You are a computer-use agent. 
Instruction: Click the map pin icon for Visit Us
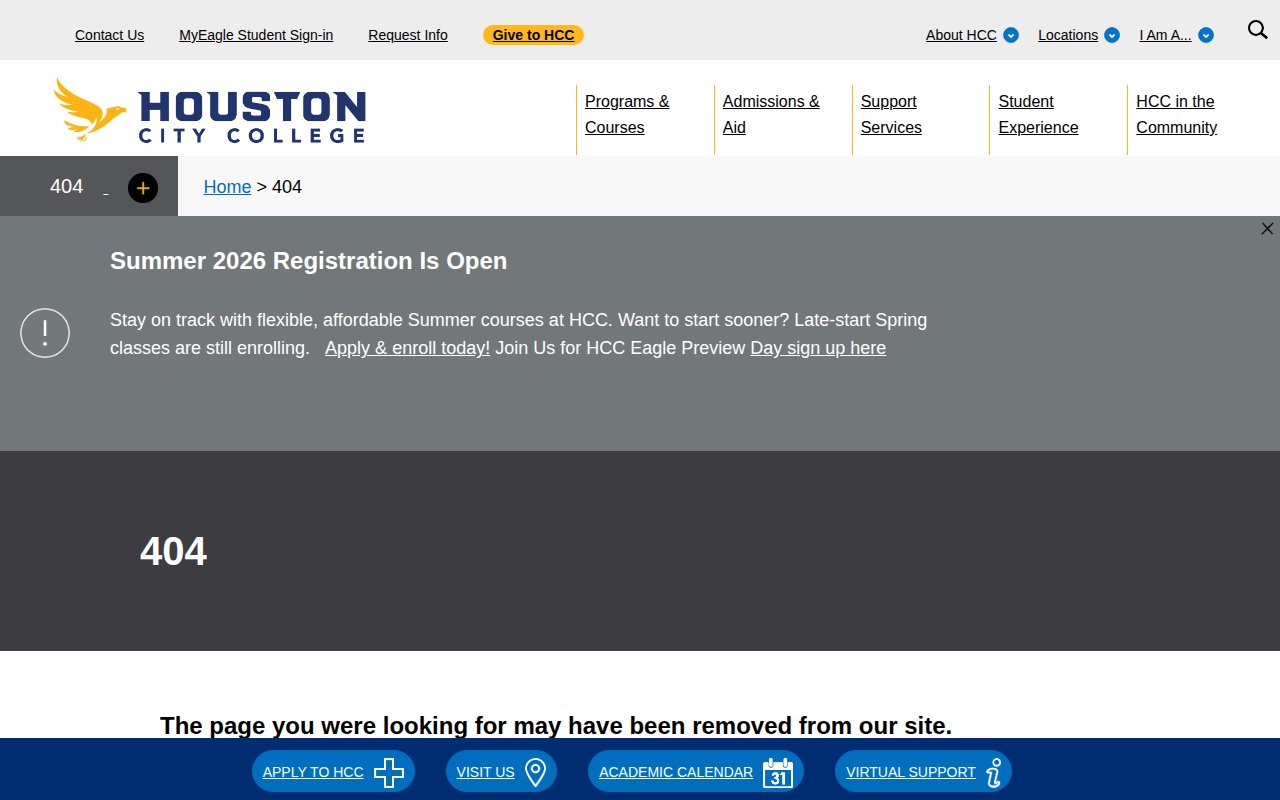[x=535, y=772]
